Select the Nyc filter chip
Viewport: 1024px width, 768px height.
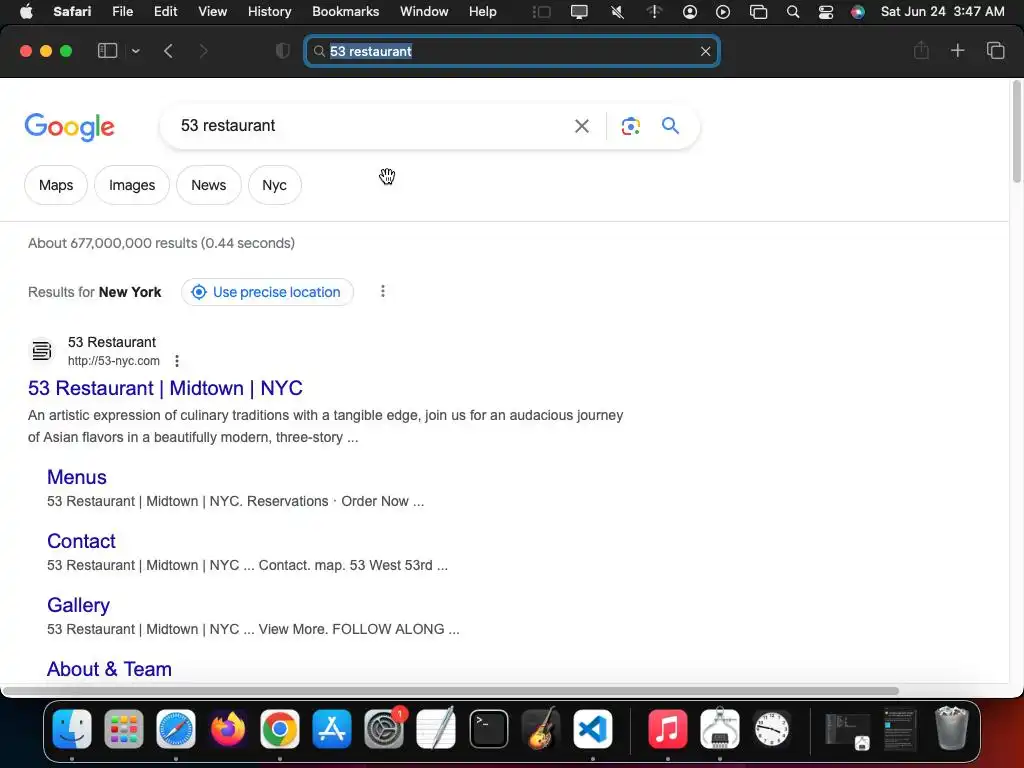(x=274, y=185)
